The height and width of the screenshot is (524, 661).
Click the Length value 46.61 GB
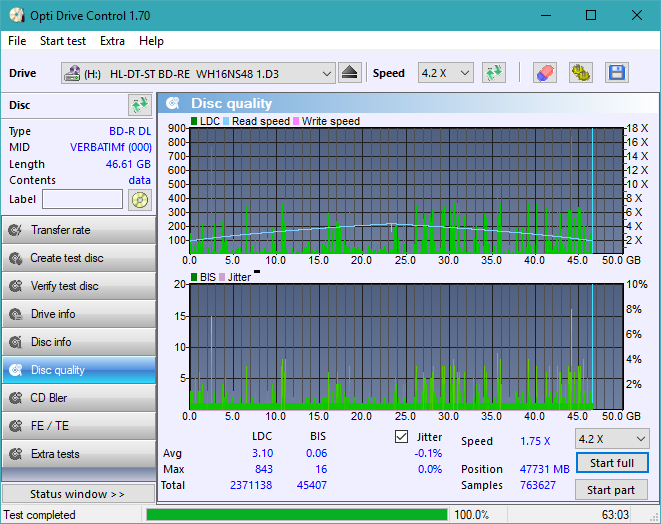tap(128, 164)
